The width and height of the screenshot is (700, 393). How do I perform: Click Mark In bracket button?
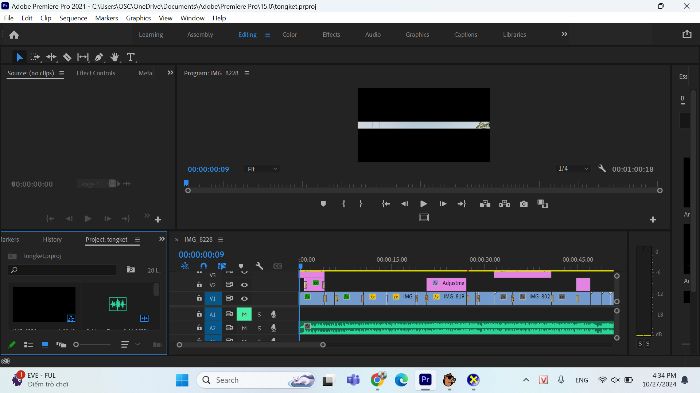point(343,204)
